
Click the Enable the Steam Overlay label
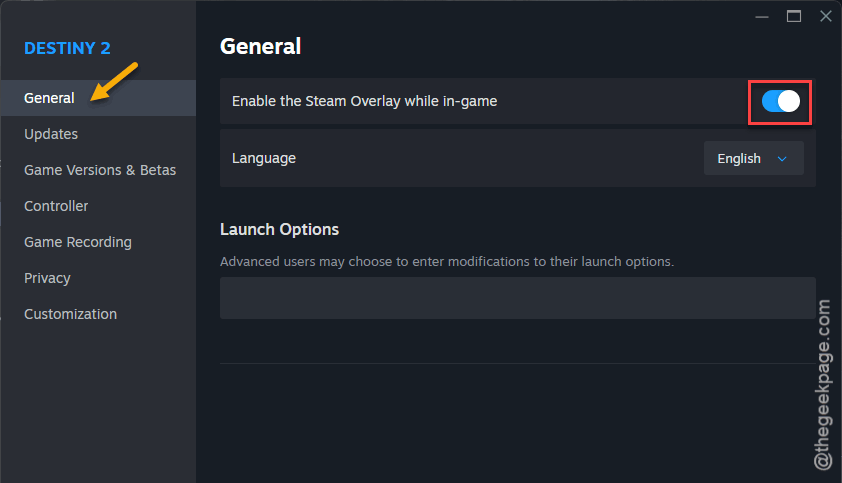click(365, 101)
